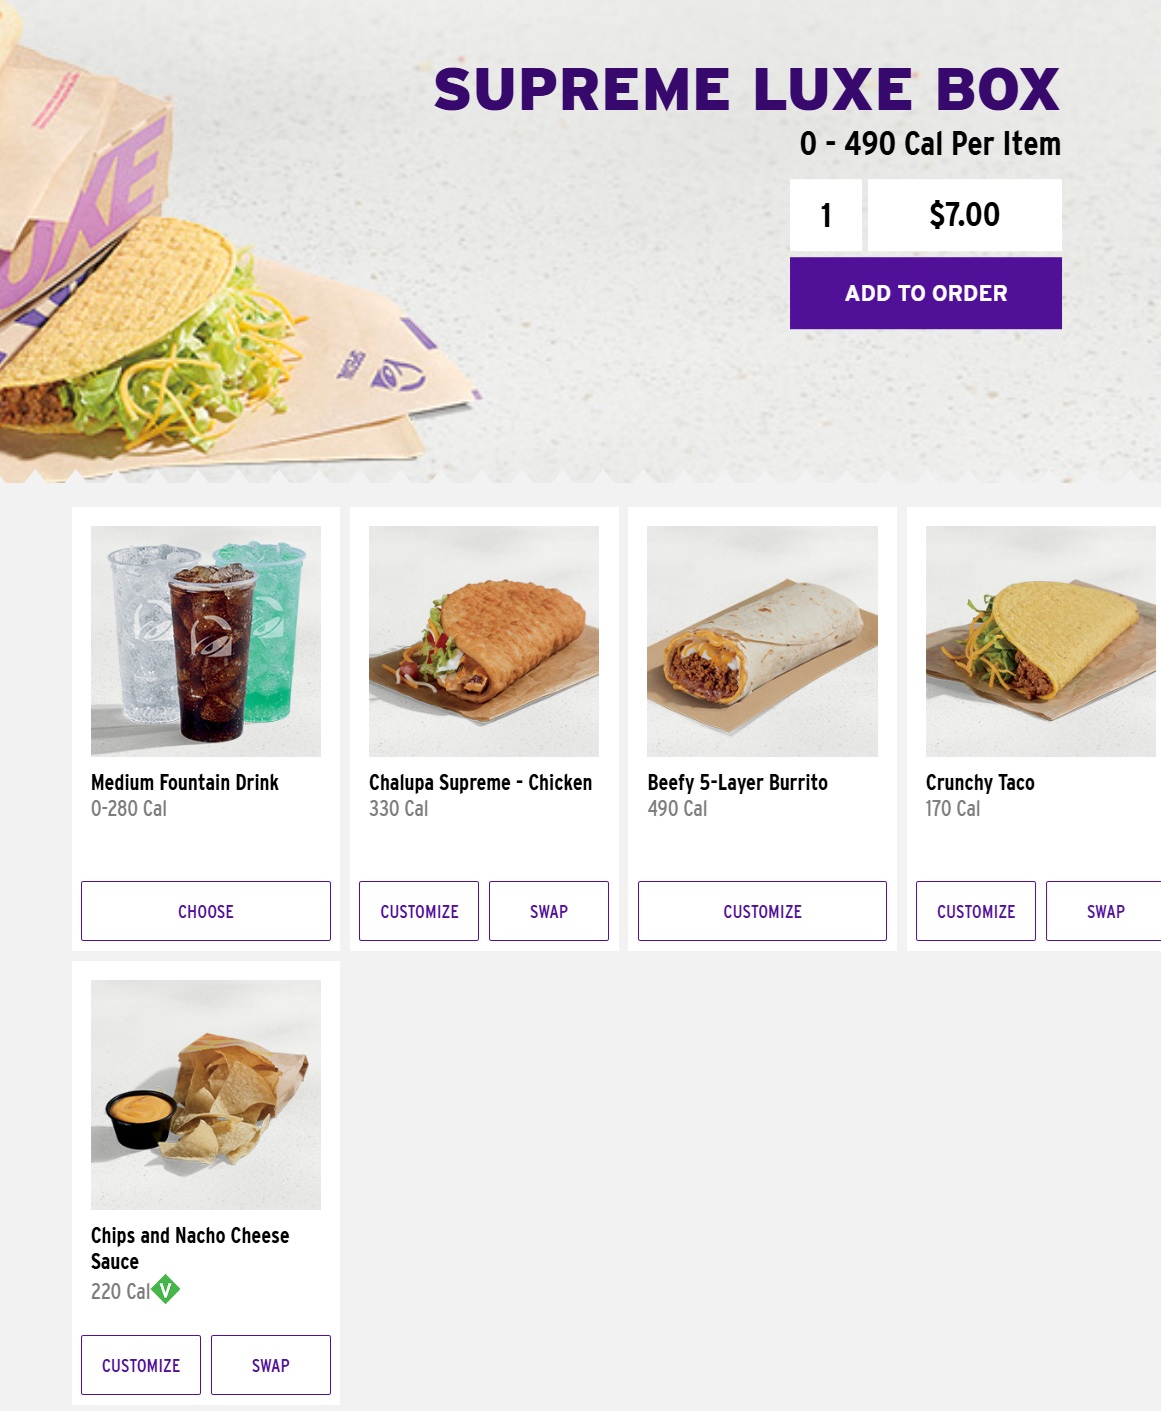Customize the Chalupa Supreme - Chicken
Image resolution: width=1161 pixels, height=1411 pixels.
coord(419,911)
